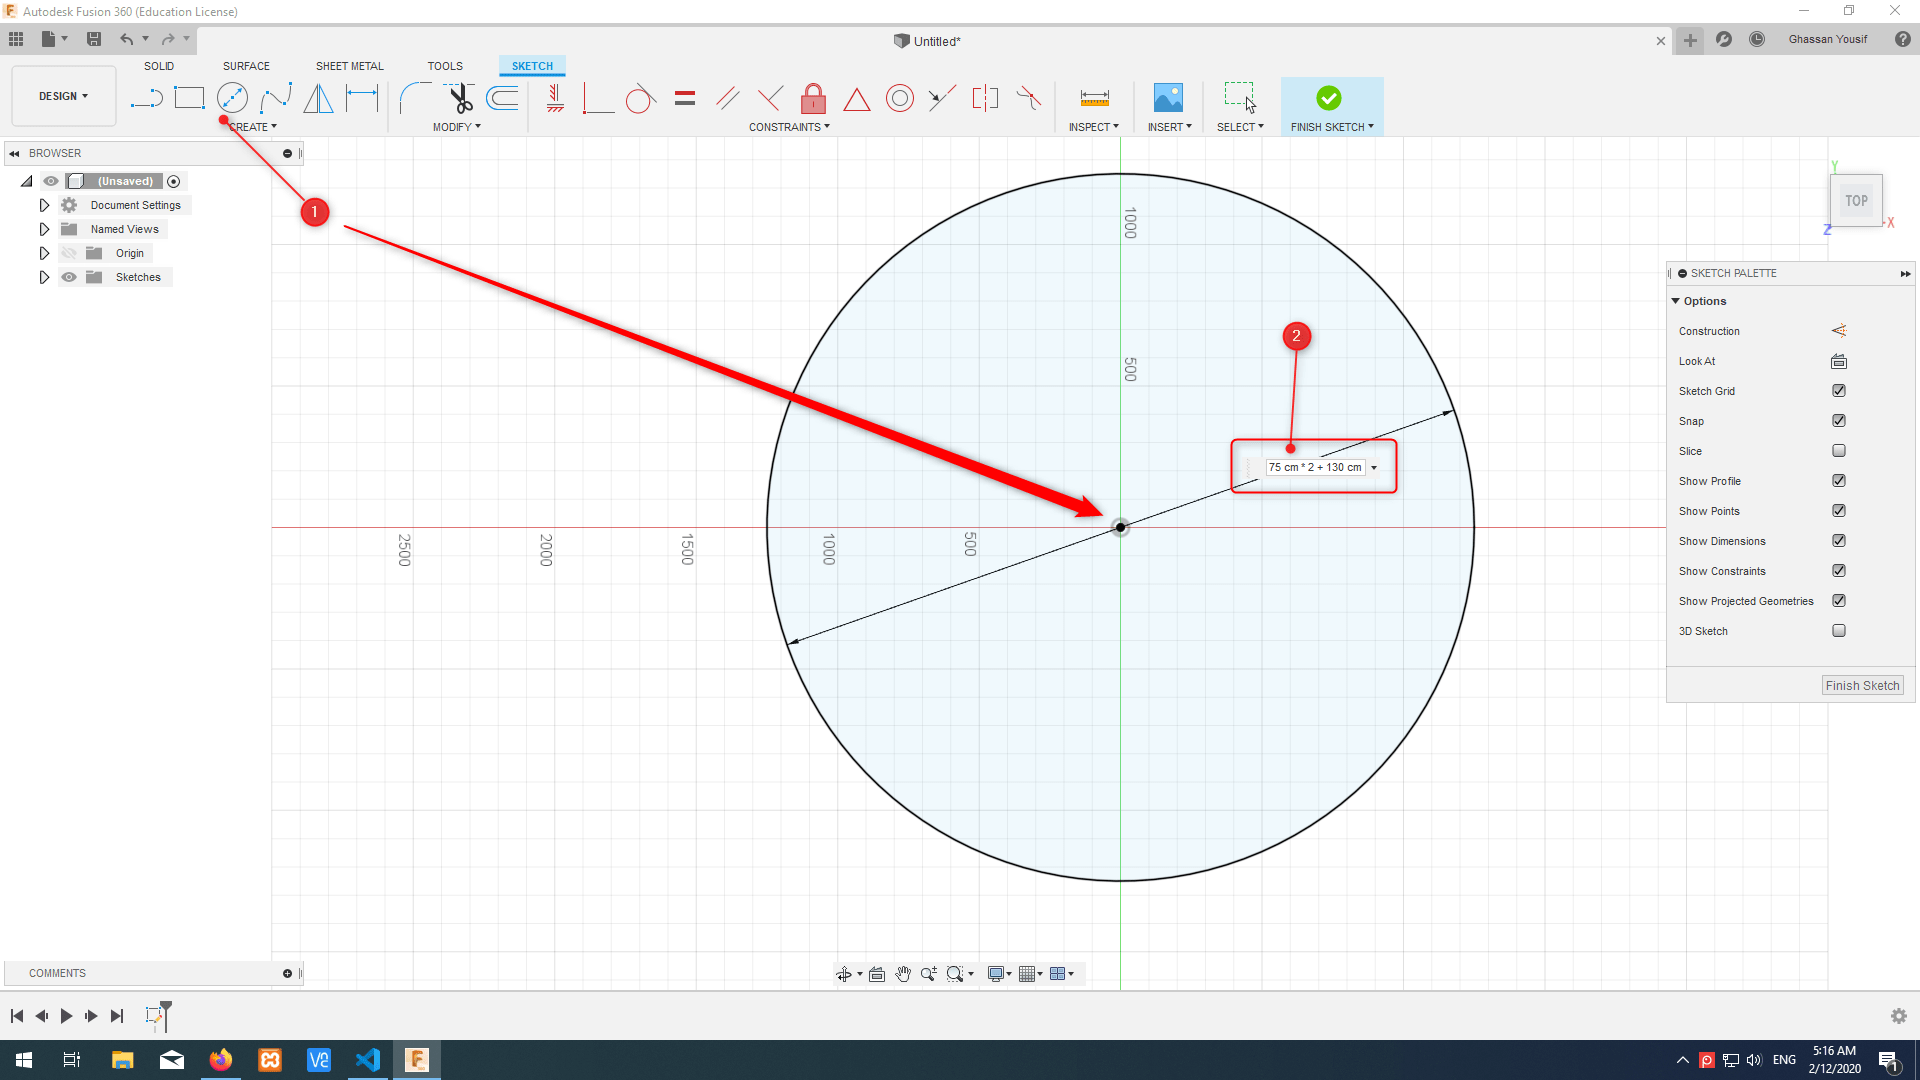The width and height of the screenshot is (1920, 1080).
Task: Apply MidPoint triangle constraint
Action: (x=856, y=99)
